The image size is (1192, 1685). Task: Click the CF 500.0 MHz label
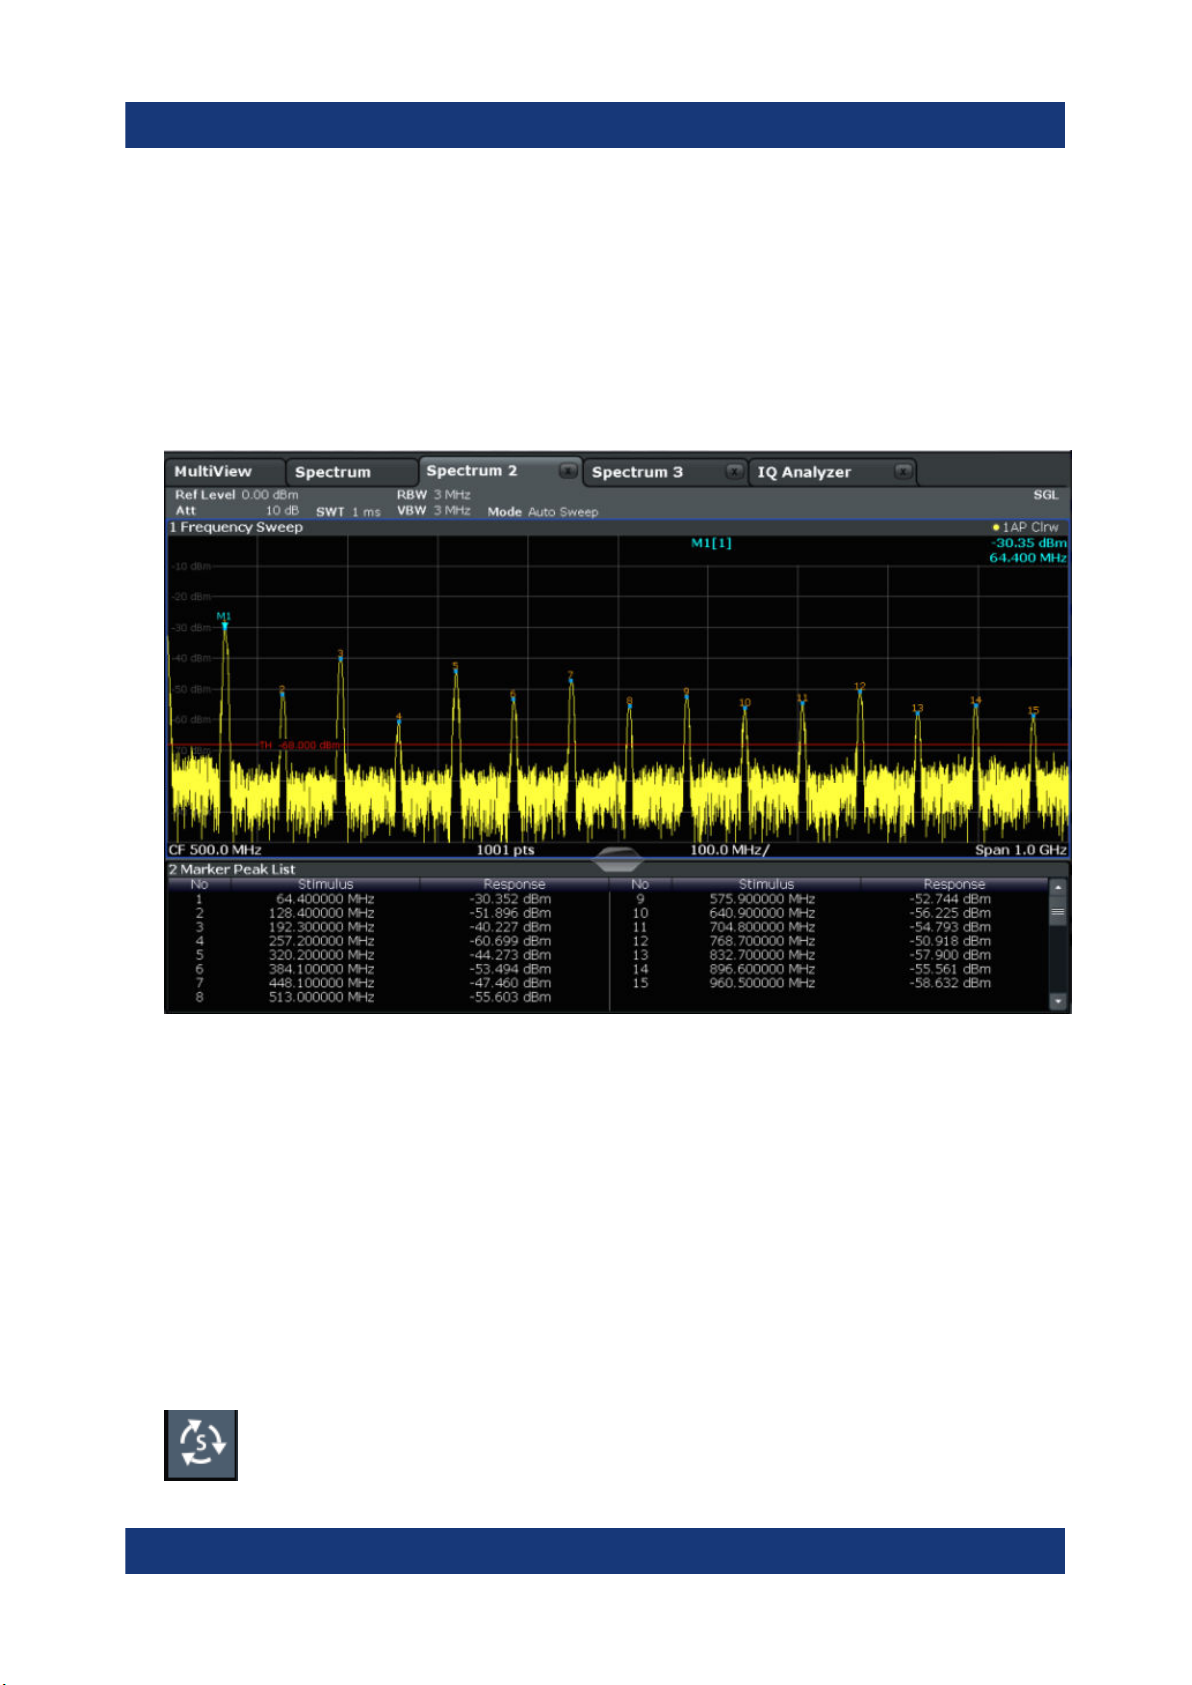tap(215, 850)
